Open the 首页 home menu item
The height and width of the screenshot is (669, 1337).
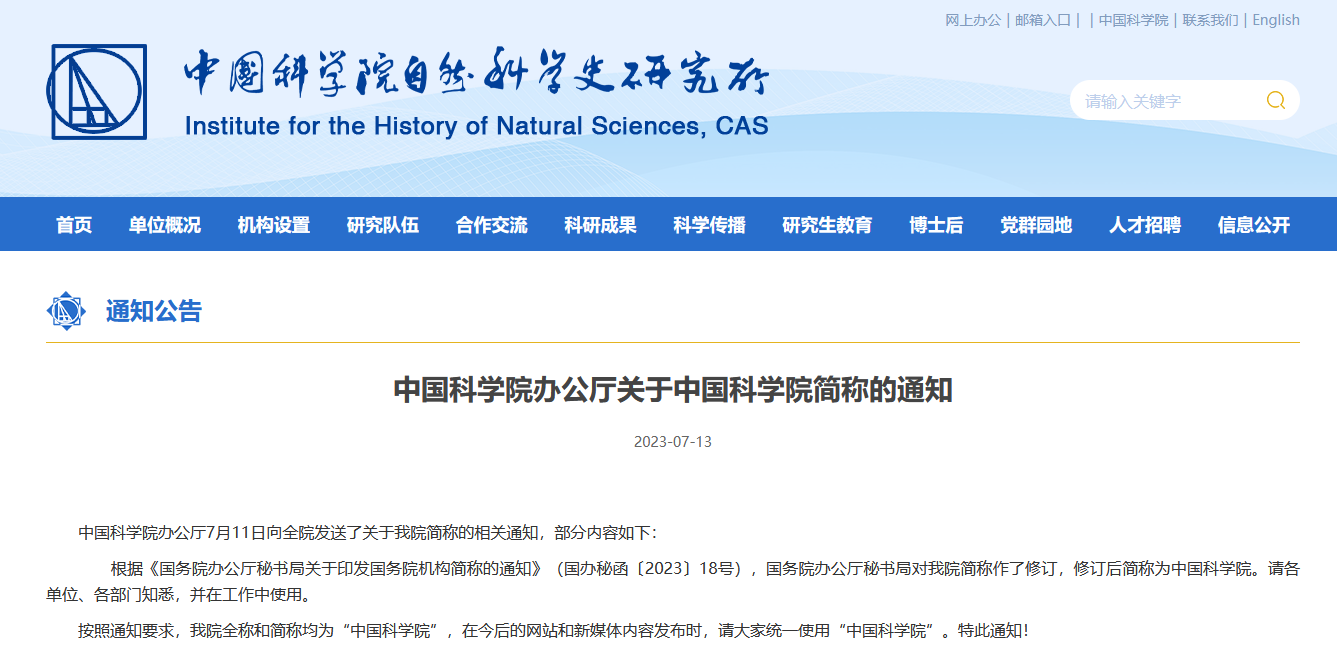(x=74, y=225)
